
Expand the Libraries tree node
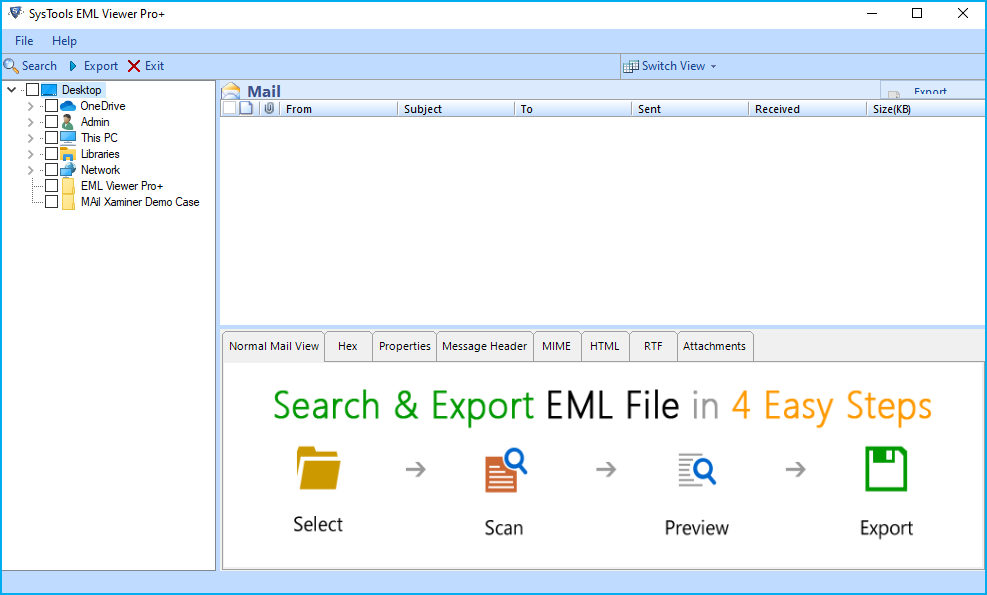click(30, 154)
